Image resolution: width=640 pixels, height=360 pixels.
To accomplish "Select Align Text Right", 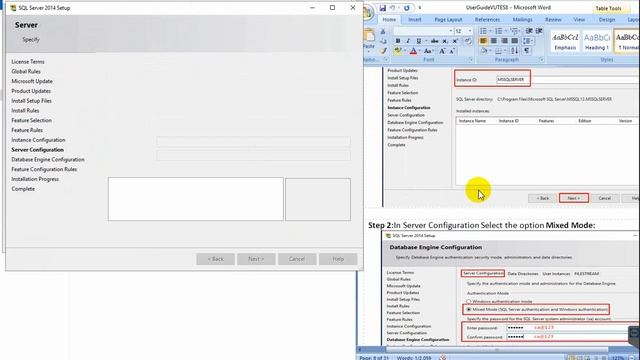I will tap(504, 41).
